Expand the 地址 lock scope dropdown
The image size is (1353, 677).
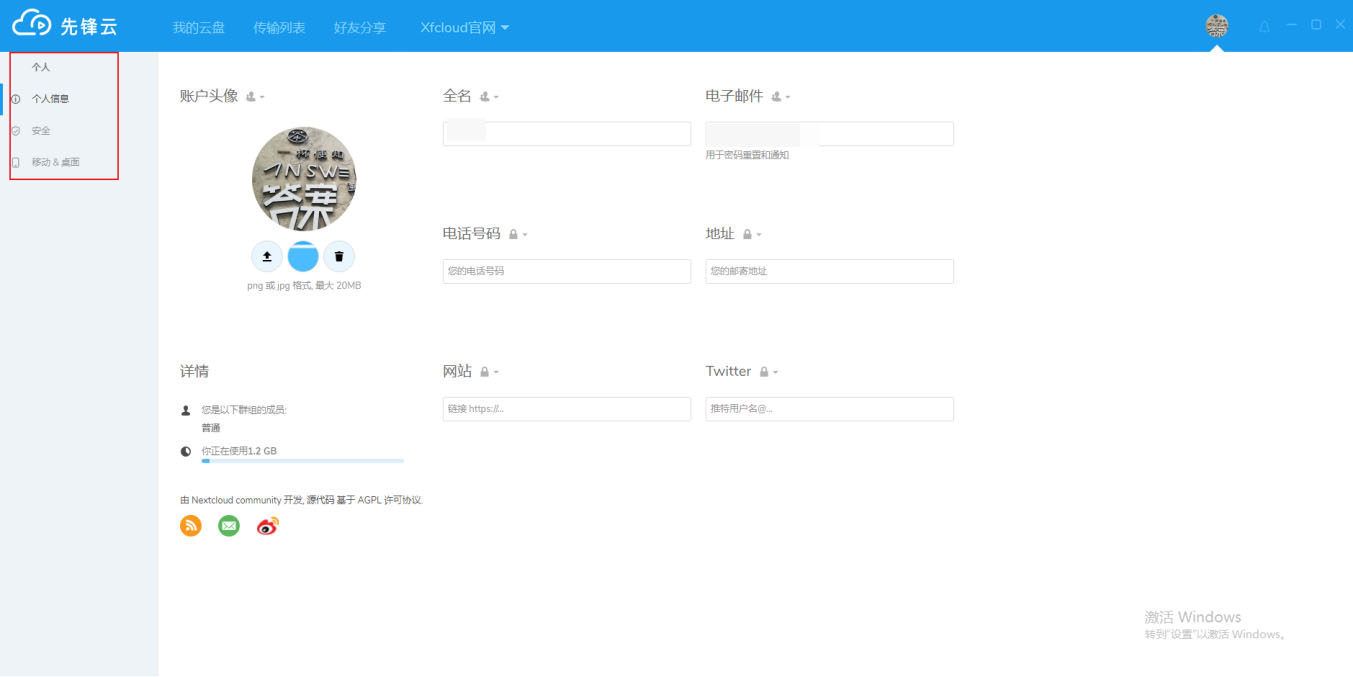point(752,234)
